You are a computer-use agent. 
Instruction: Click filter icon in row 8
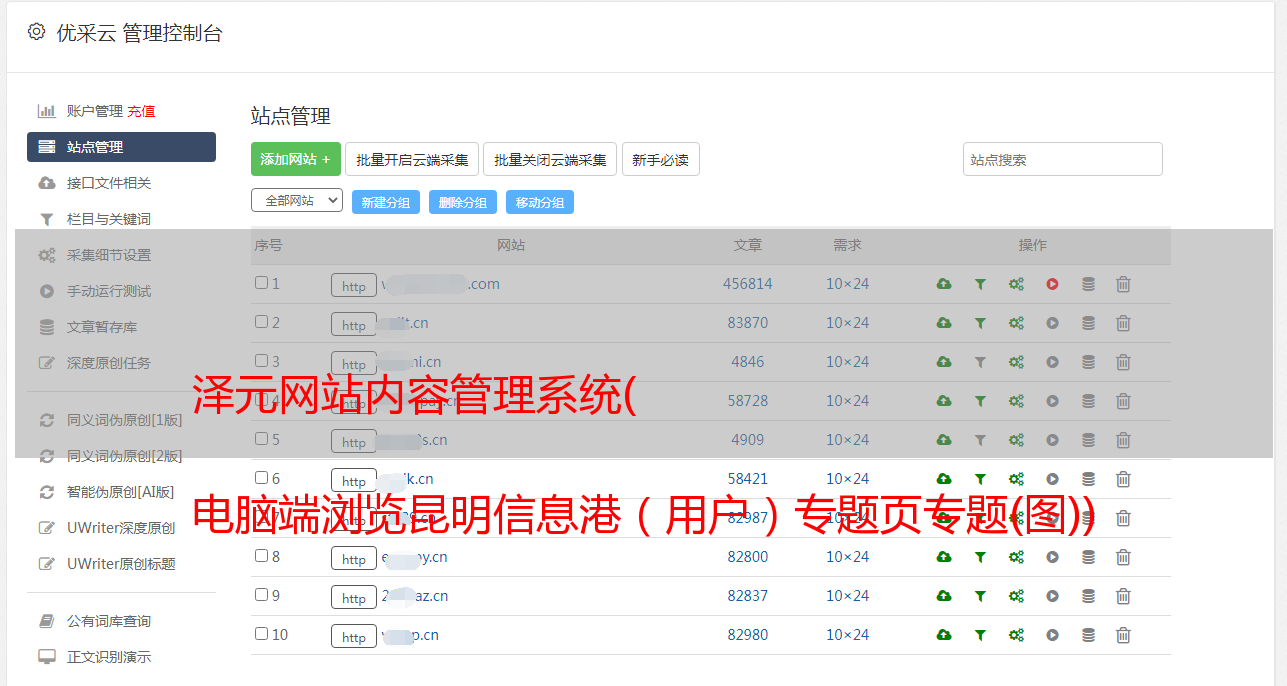980,557
